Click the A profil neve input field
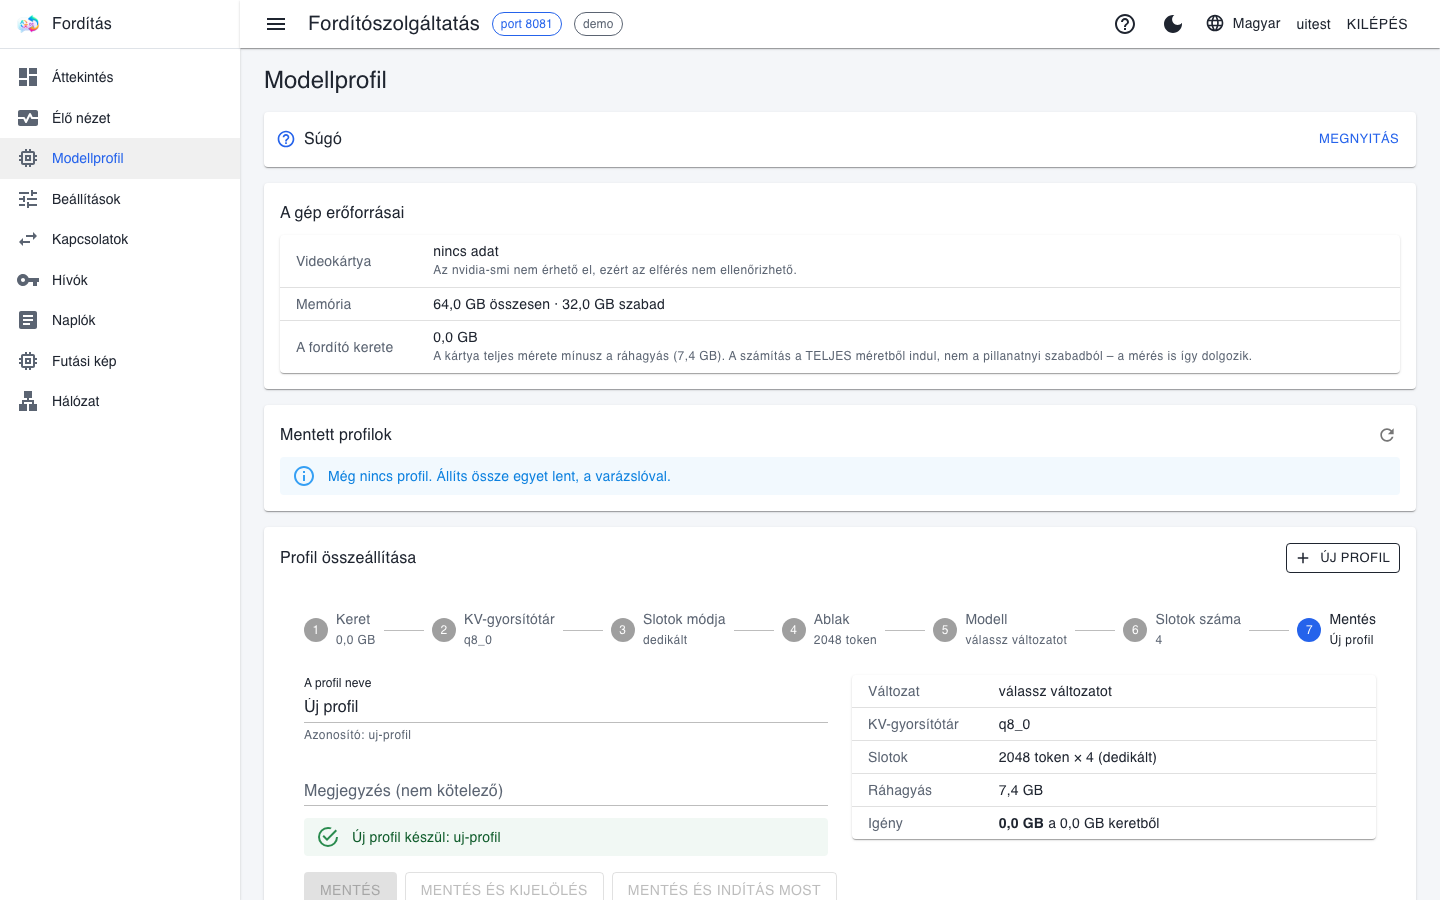Screen dimensions: 1440x900 566,706
